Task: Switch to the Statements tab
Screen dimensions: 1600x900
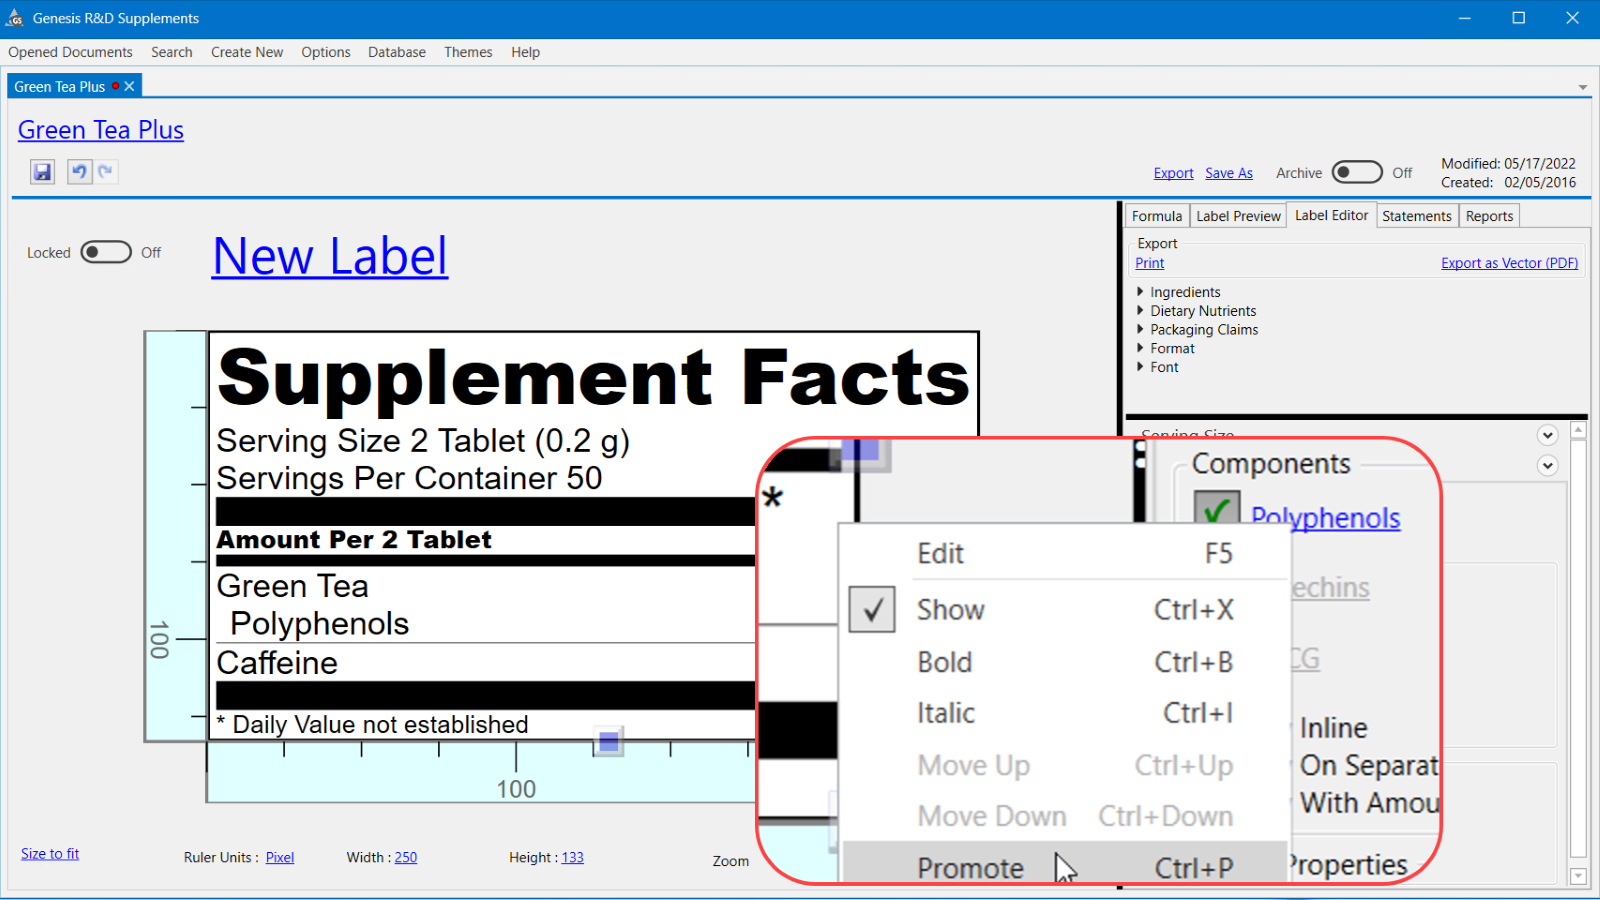Action: [1417, 216]
